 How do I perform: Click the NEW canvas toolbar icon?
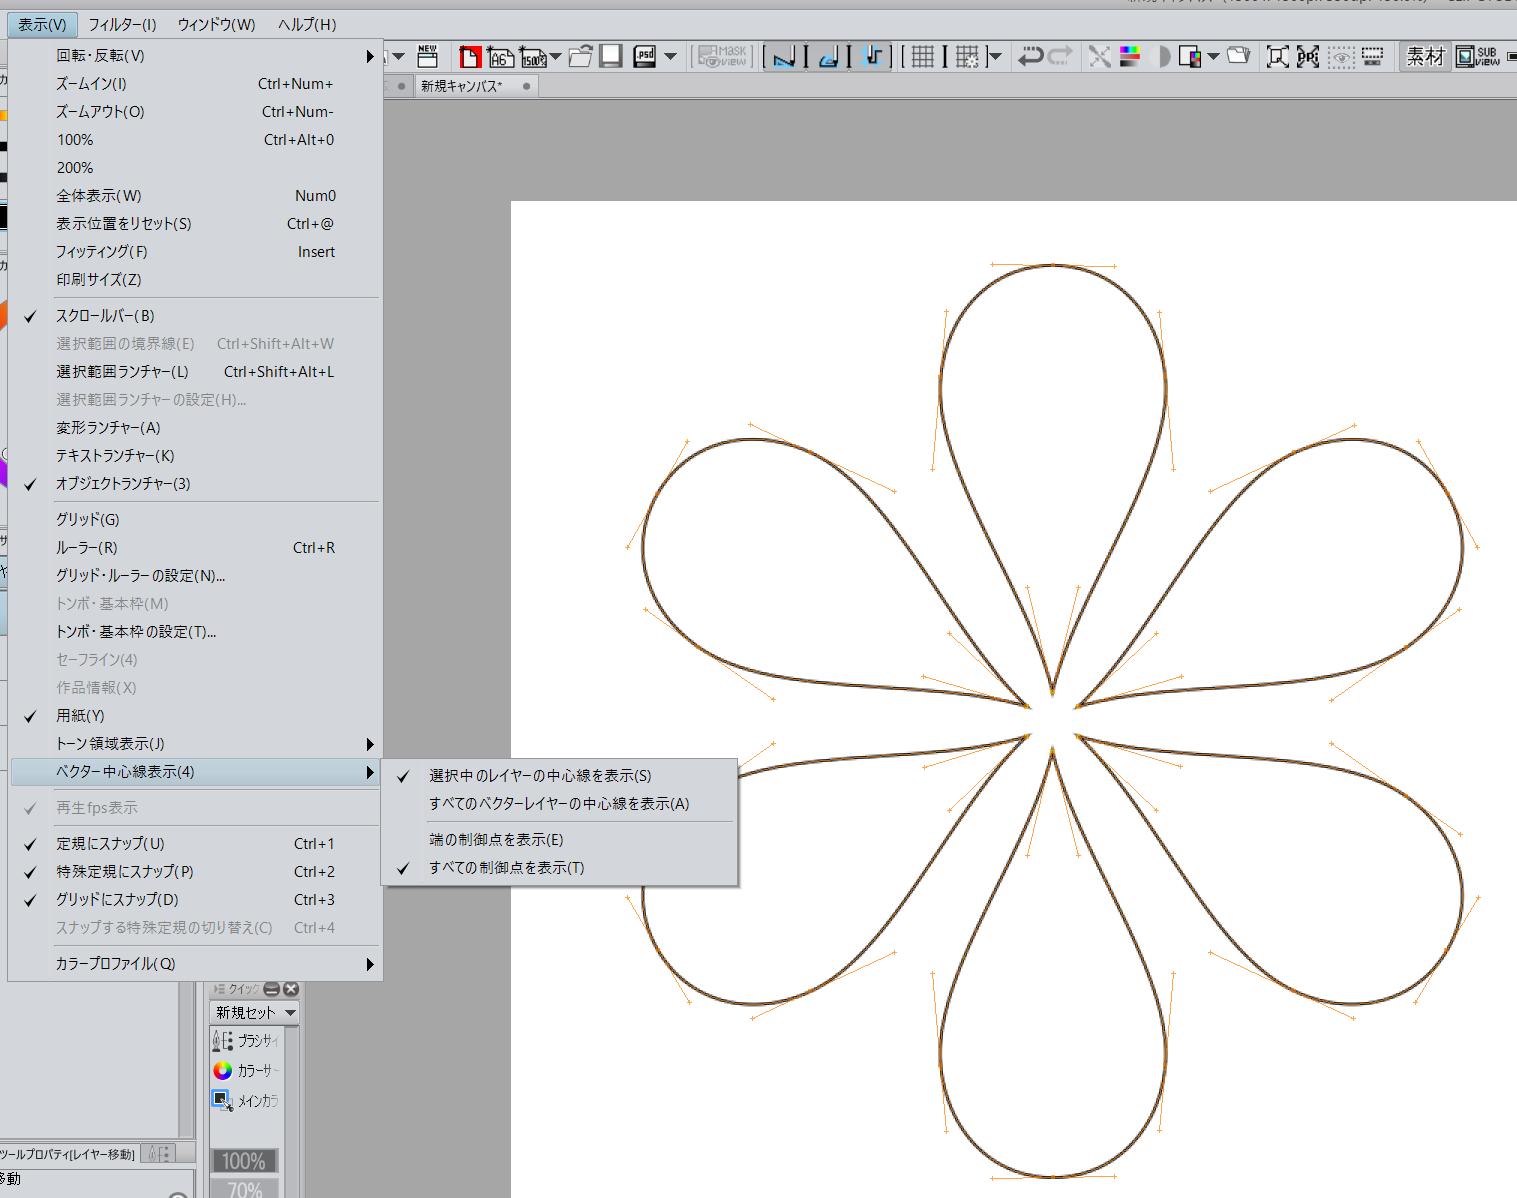[428, 56]
